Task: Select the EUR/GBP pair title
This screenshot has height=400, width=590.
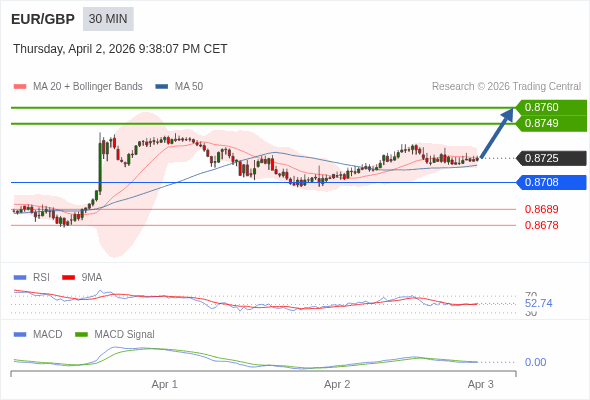Action: [x=43, y=19]
